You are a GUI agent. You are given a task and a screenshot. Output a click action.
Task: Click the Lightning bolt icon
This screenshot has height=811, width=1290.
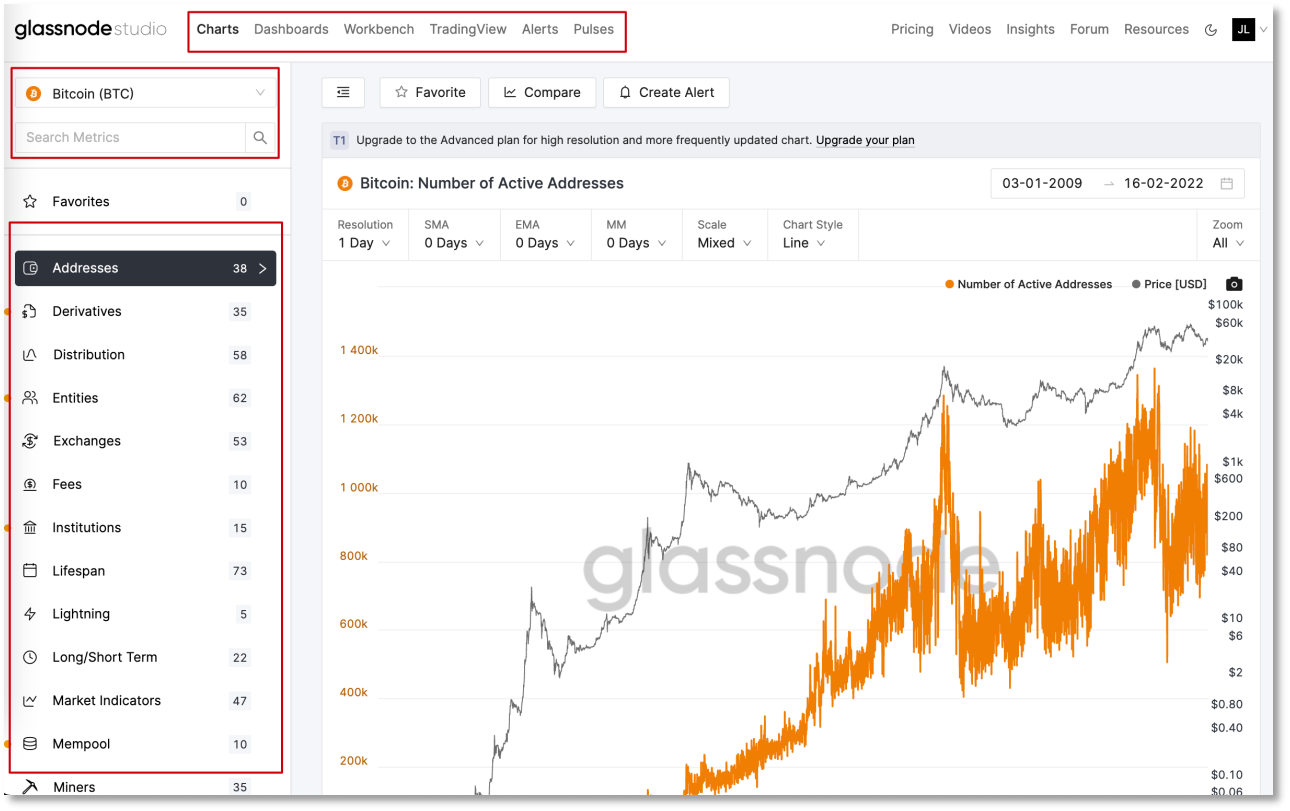point(30,614)
